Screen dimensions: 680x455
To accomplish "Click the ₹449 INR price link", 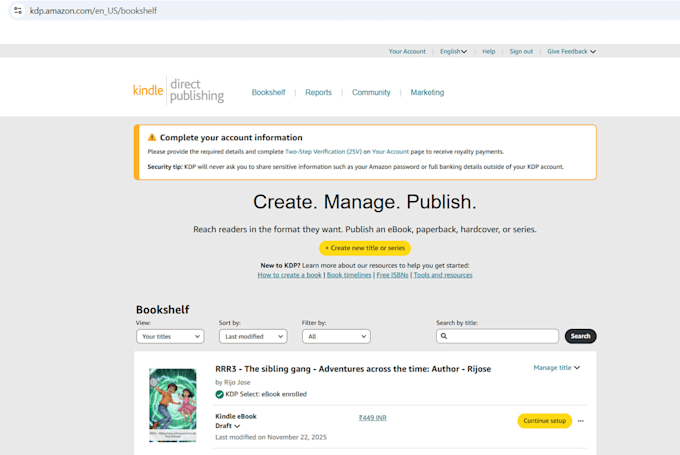I will click(372, 418).
